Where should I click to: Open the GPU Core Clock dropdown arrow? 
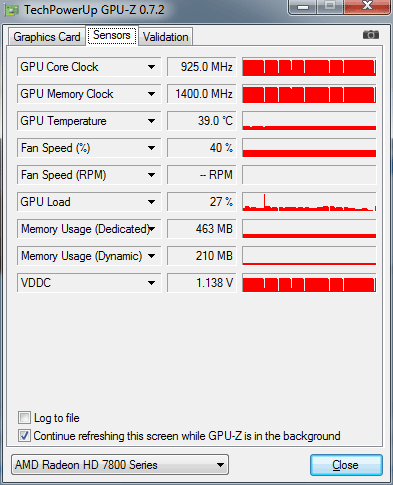point(152,67)
